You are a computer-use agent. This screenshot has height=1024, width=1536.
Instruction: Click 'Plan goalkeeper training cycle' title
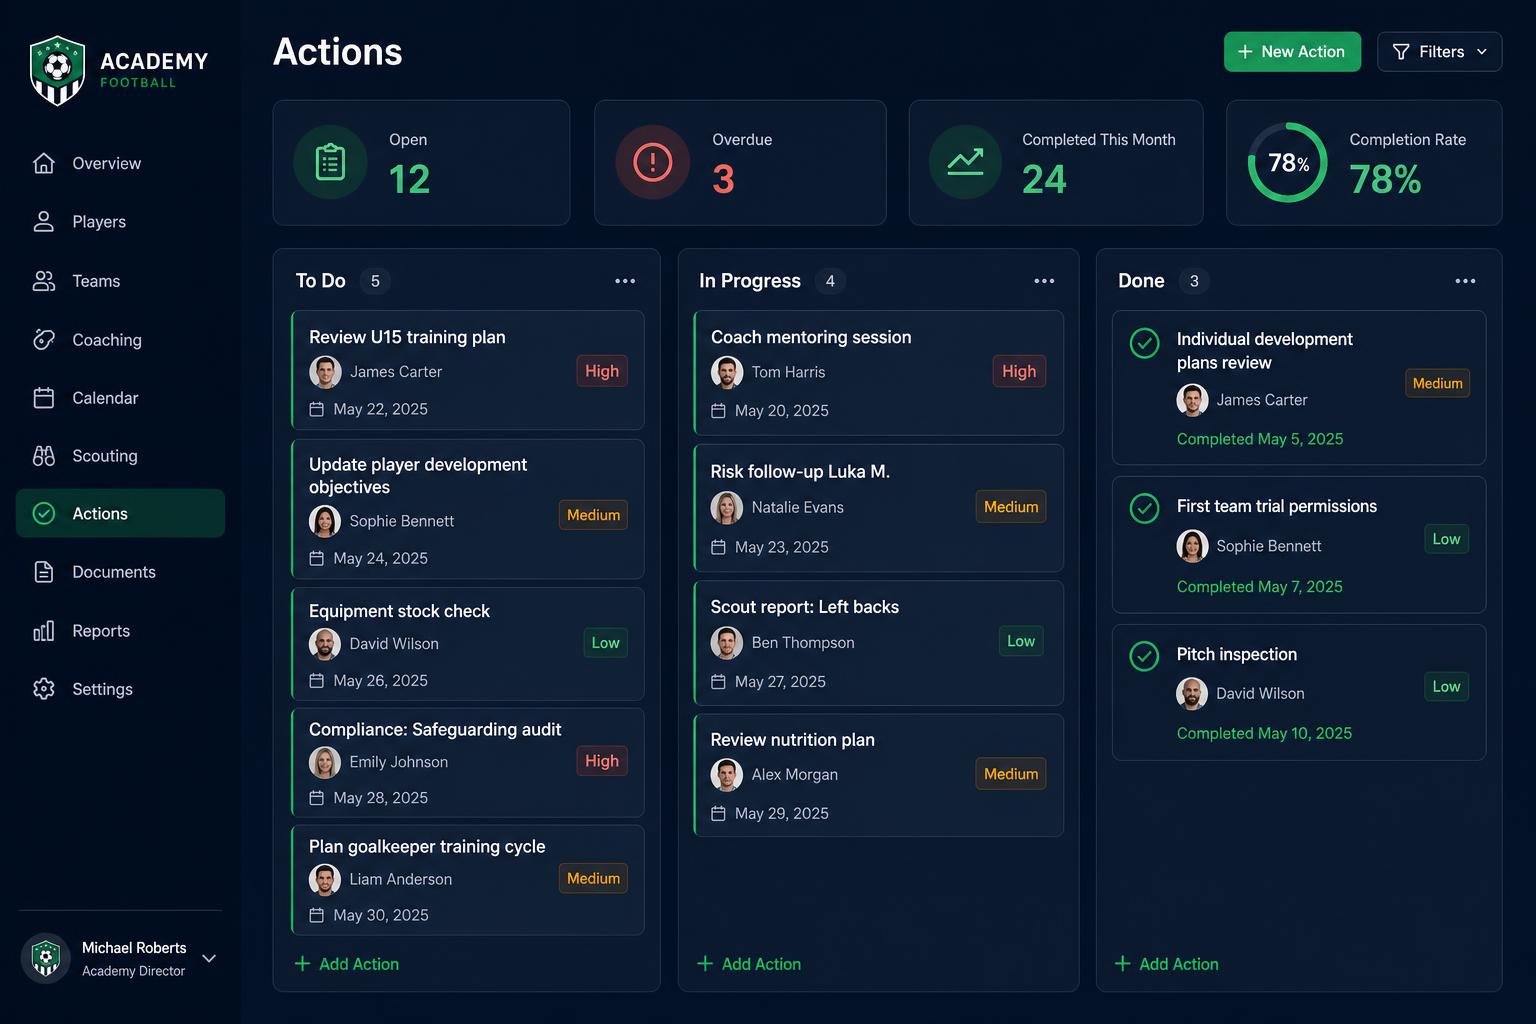427,847
